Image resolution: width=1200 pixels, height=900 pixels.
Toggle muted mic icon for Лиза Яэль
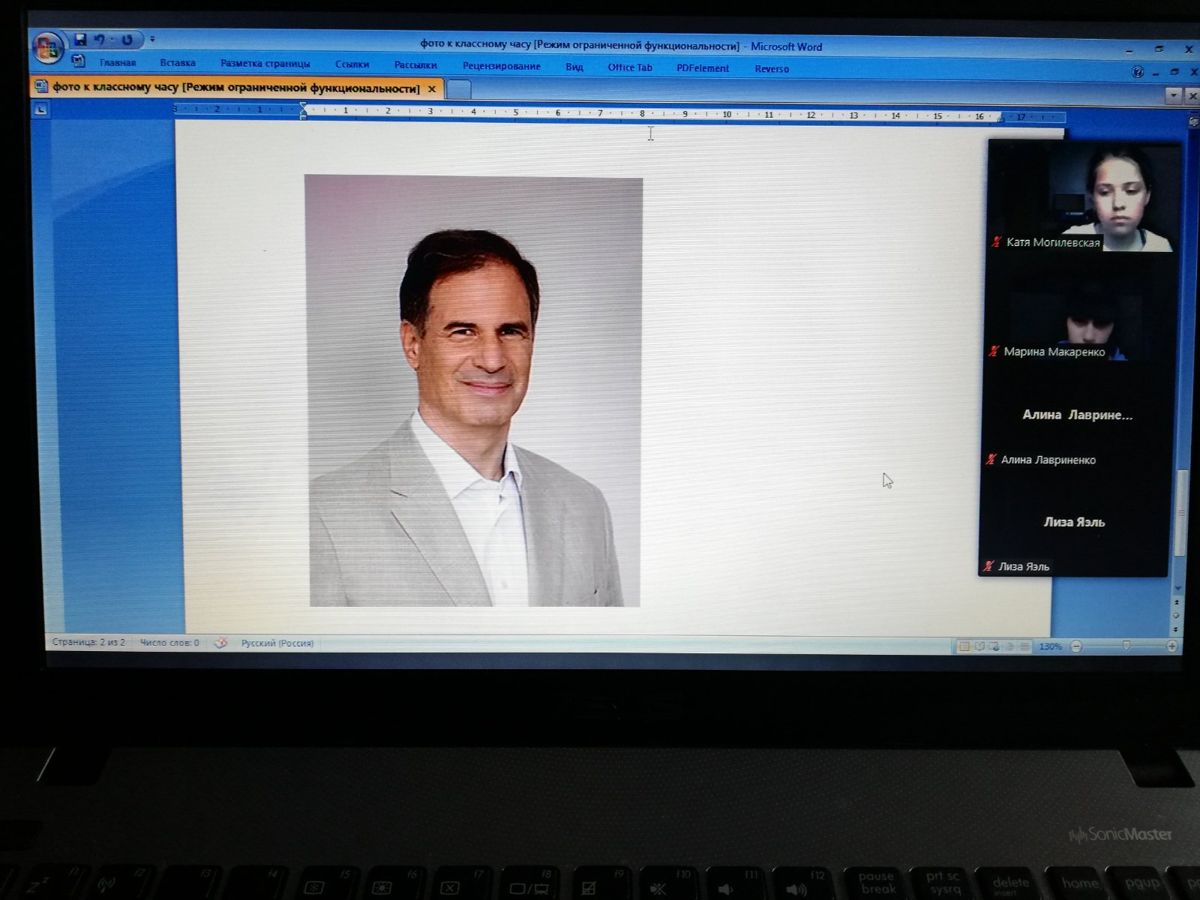click(988, 566)
